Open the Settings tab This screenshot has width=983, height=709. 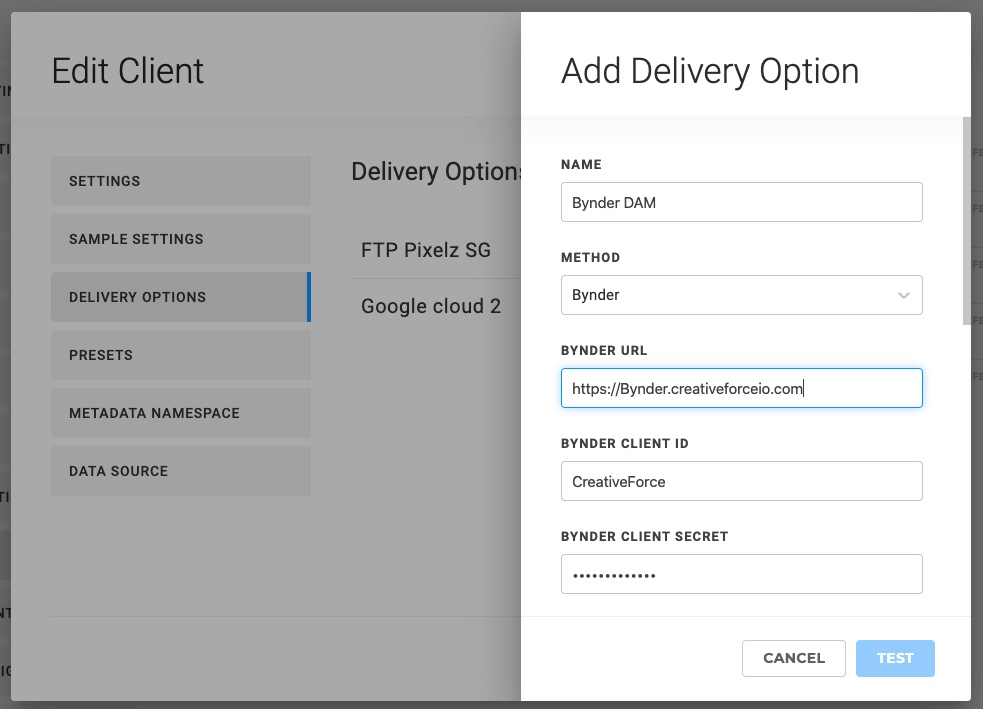(x=181, y=181)
